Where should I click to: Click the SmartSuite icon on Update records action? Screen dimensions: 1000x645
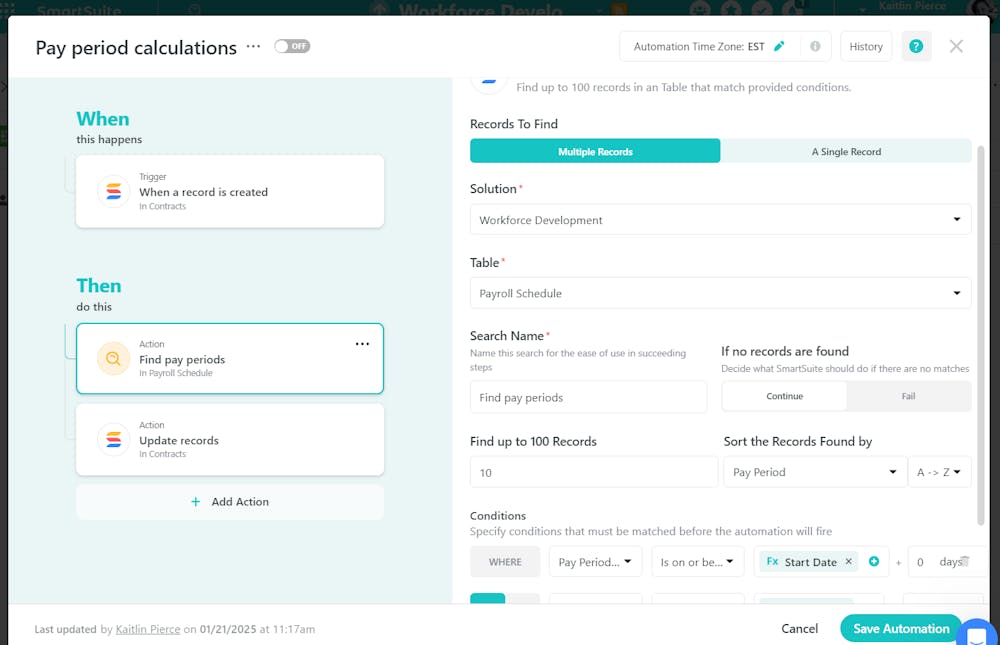point(113,439)
